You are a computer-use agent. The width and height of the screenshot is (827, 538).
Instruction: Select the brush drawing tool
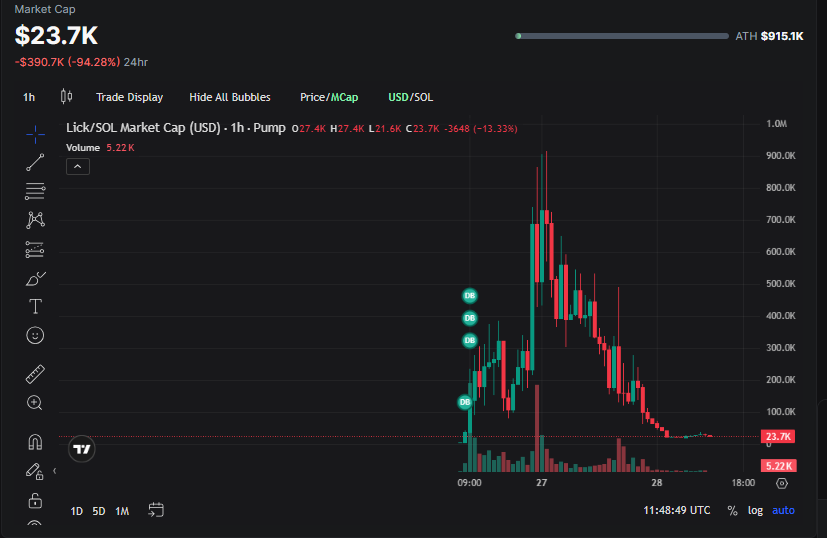[x=35, y=278]
